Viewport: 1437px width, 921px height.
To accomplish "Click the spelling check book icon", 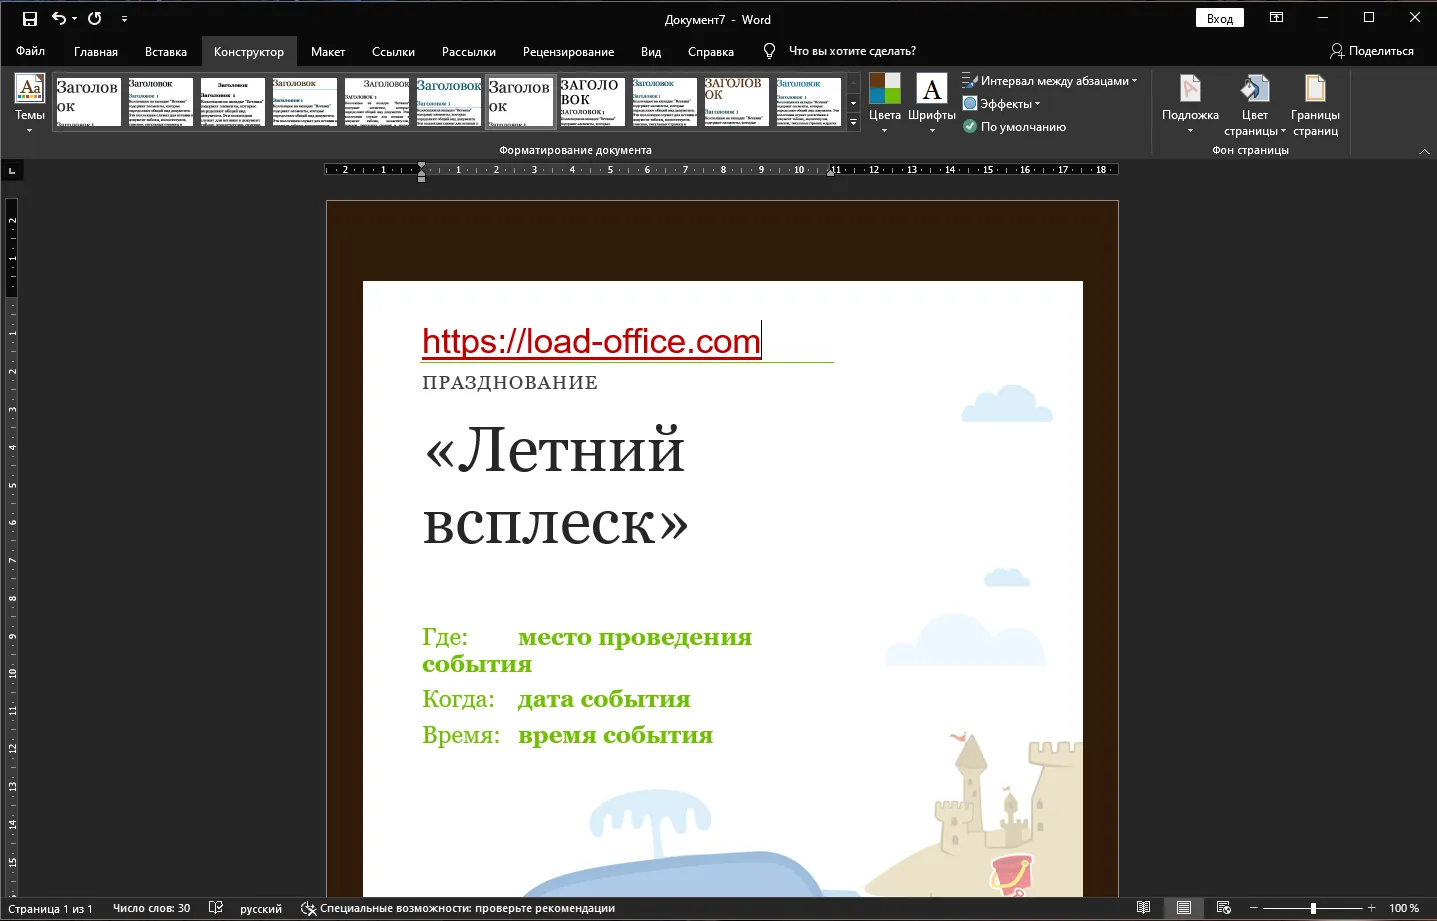I will coord(216,908).
